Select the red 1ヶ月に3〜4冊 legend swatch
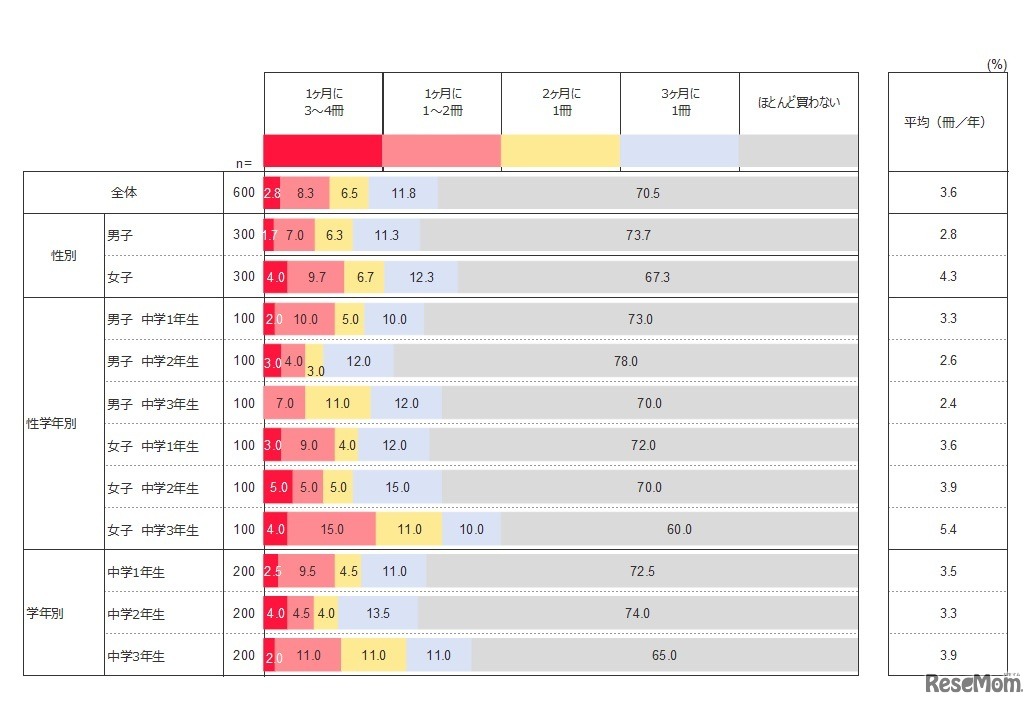Viewport: 1036px width, 706px height. (x=323, y=151)
